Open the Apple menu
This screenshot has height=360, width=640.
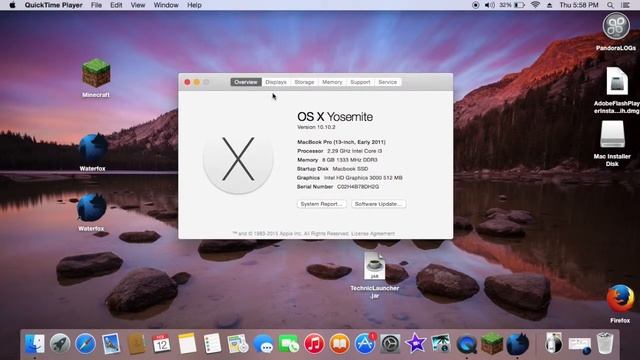[12, 5]
